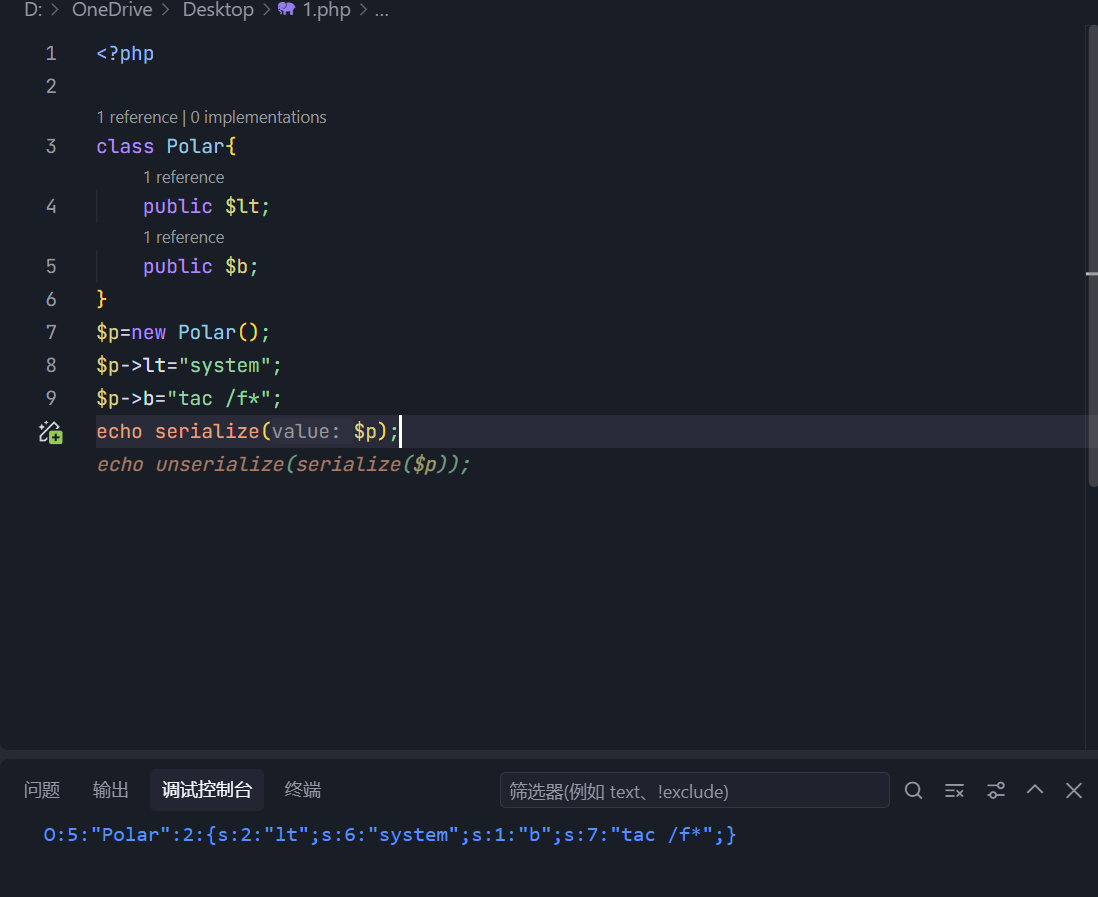Click the PHP elephant icon in breadcrumb

[286, 9]
